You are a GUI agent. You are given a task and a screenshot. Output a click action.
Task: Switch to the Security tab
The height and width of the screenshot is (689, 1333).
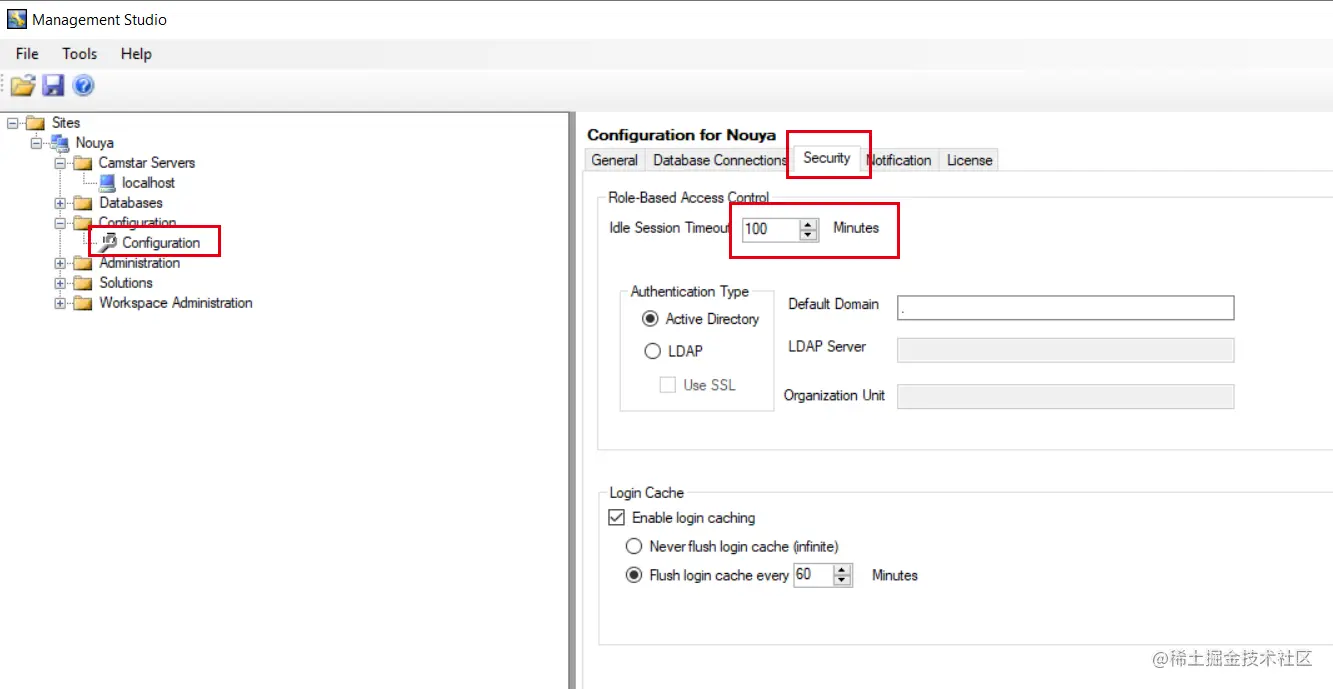tap(827, 158)
